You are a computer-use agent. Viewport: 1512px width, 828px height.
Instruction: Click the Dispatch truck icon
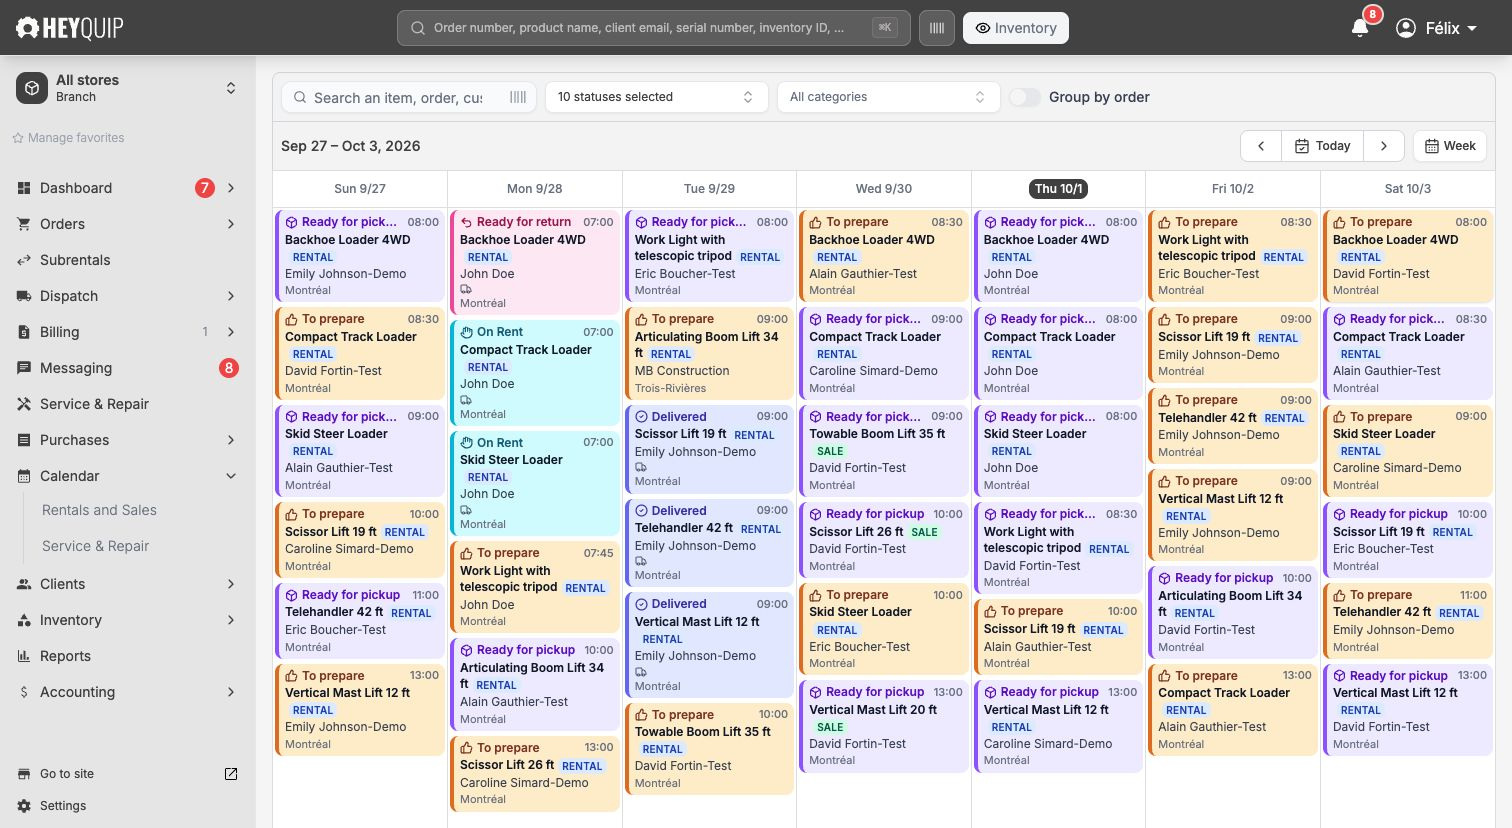click(24, 296)
